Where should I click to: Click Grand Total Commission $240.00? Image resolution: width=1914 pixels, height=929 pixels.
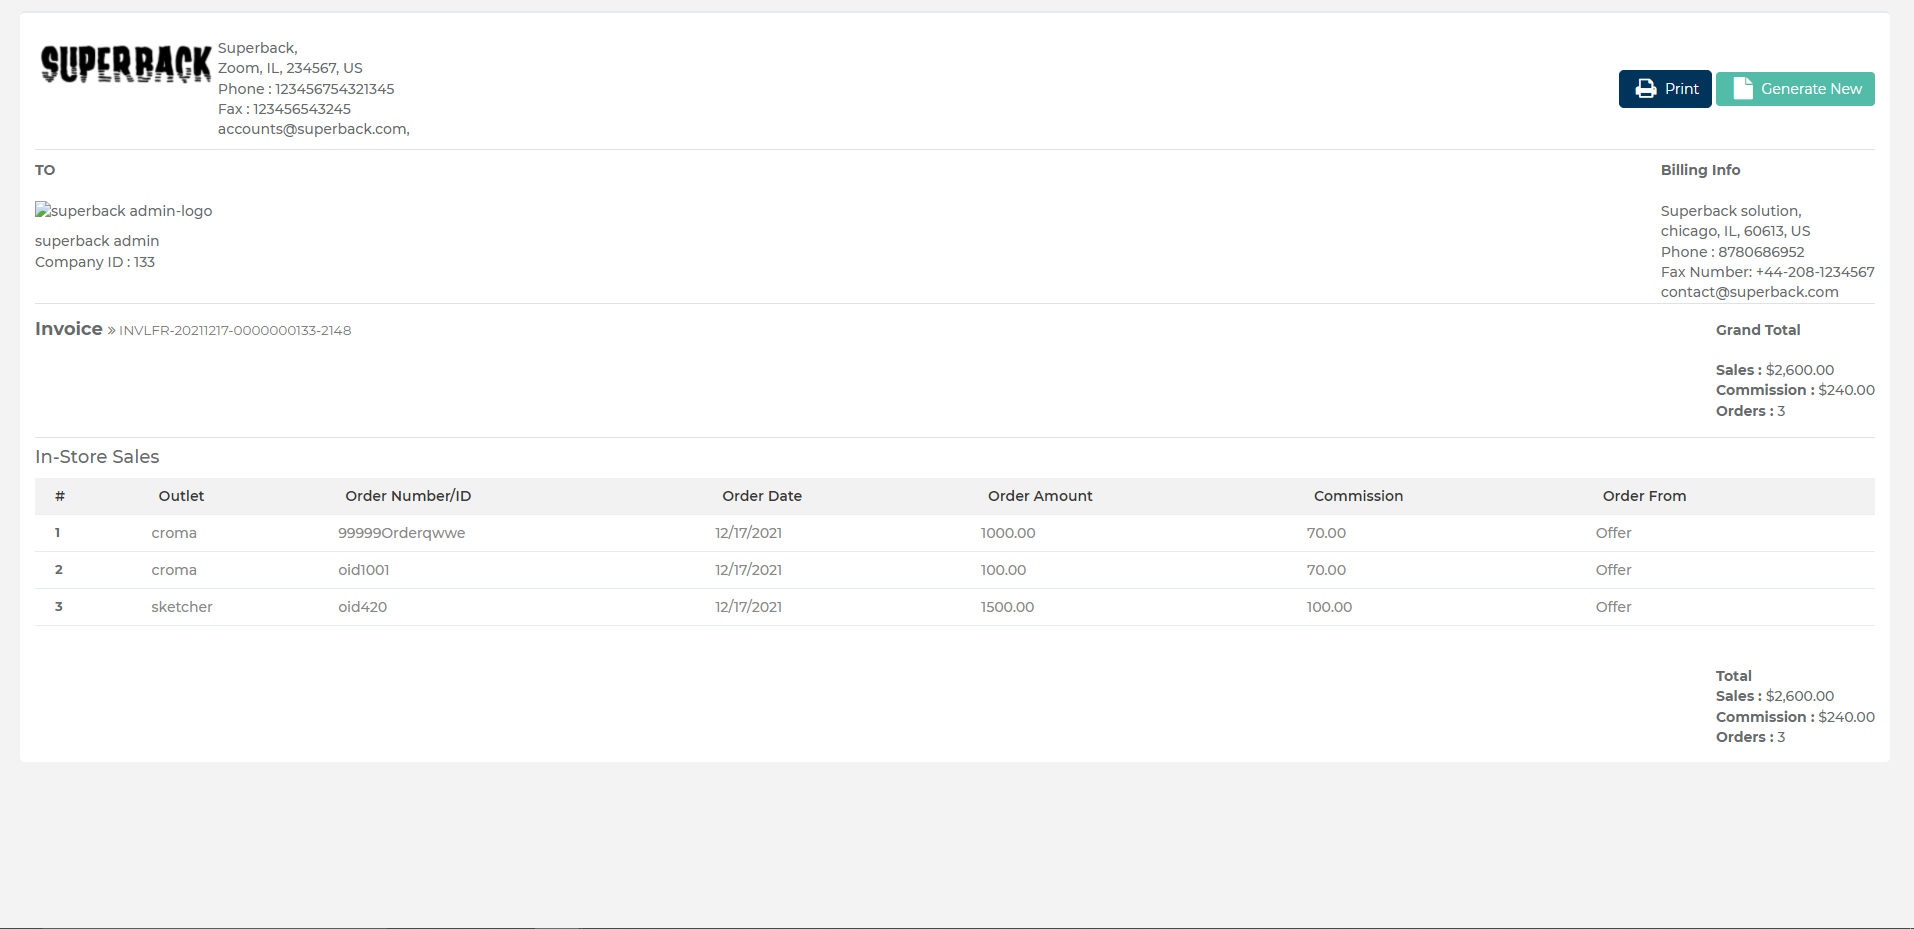click(1795, 390)
